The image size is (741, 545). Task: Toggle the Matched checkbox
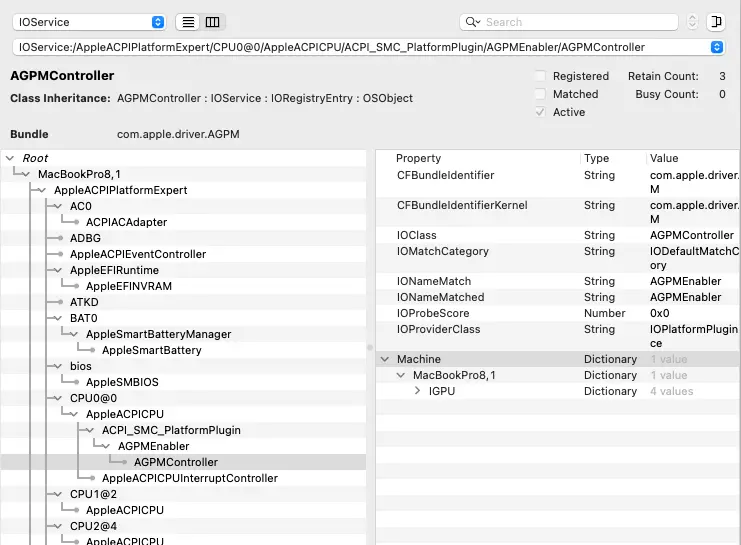coord(541,94)
